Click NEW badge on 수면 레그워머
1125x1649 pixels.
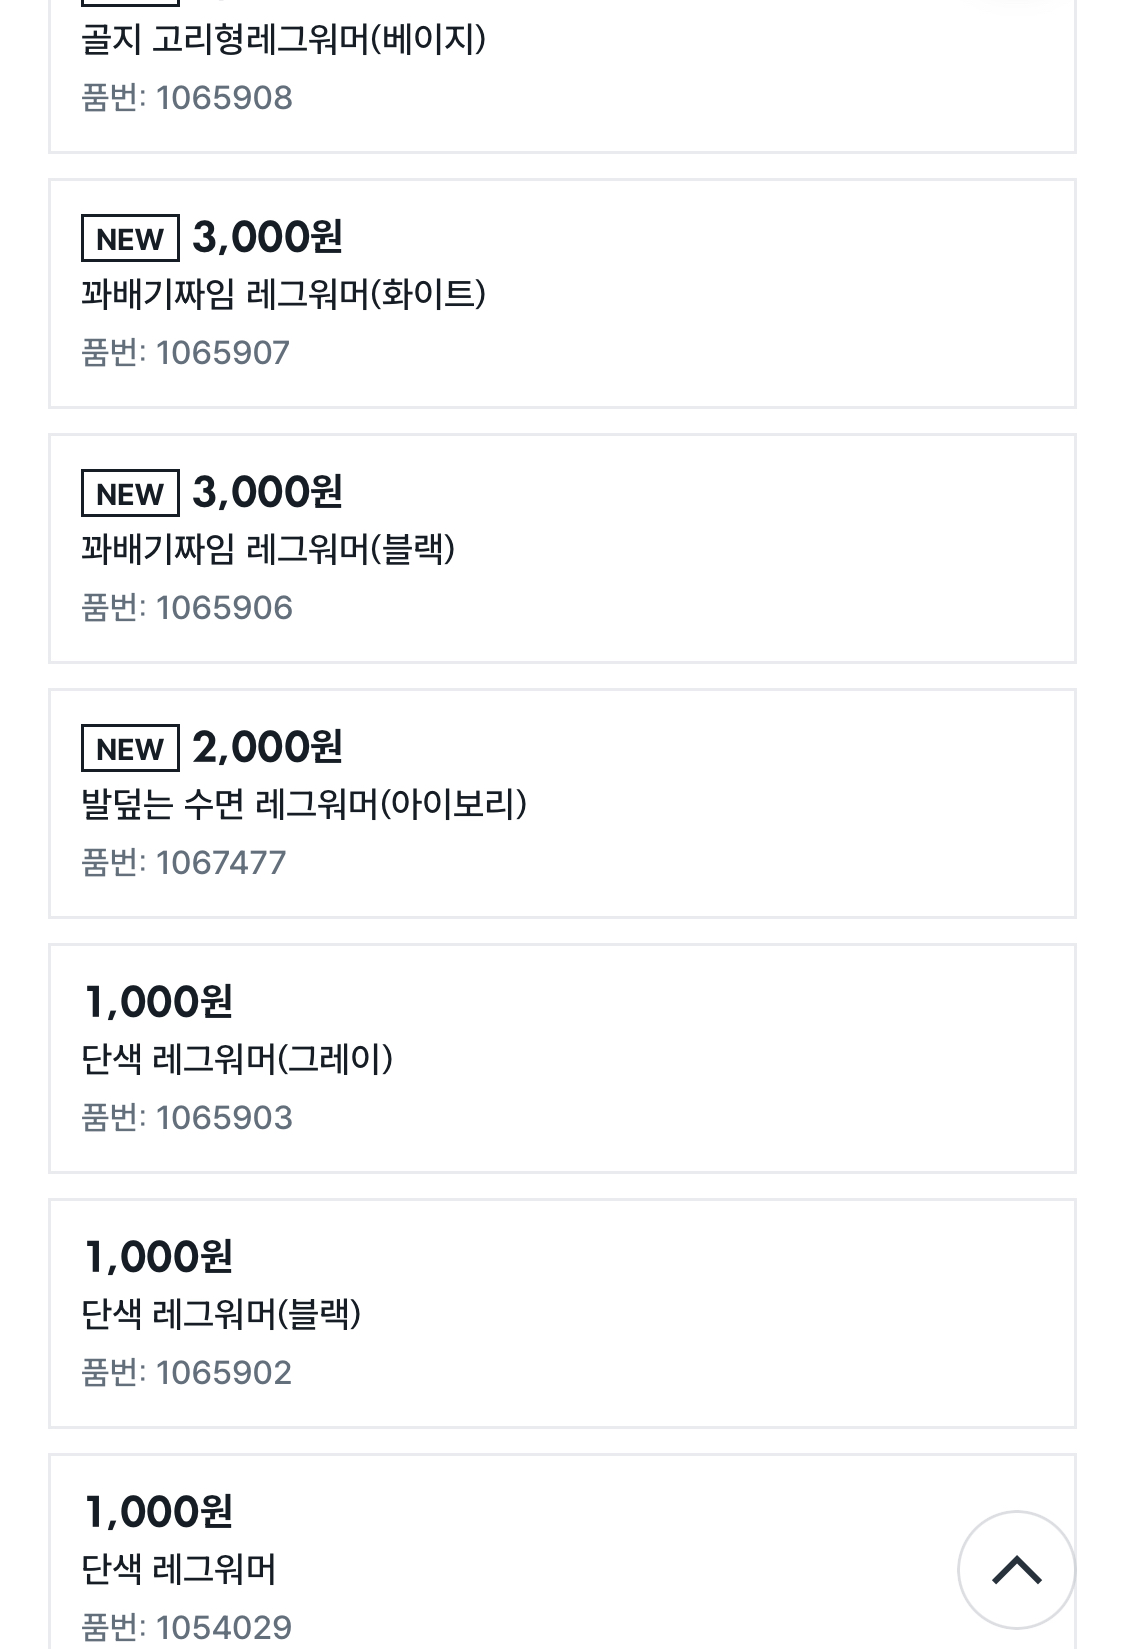130,749
